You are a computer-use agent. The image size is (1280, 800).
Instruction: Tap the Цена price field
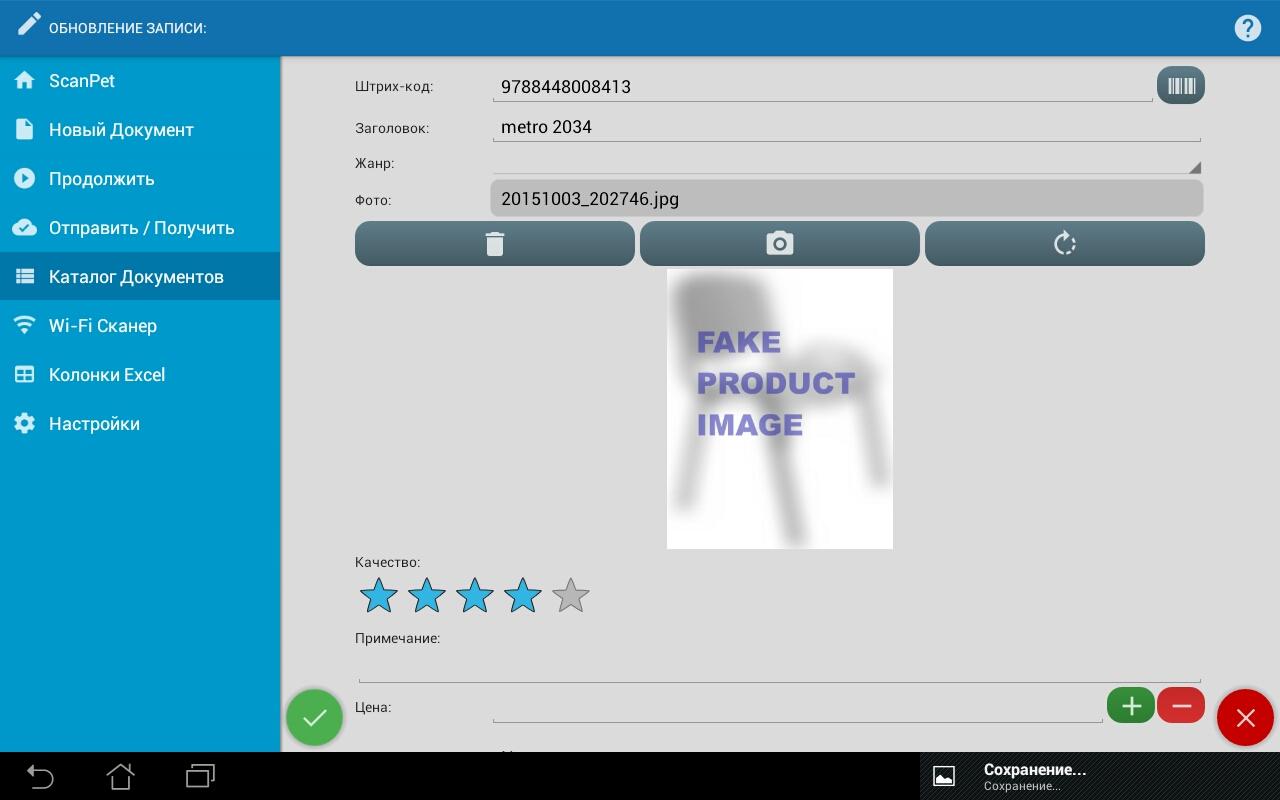[x=797, y=707]
